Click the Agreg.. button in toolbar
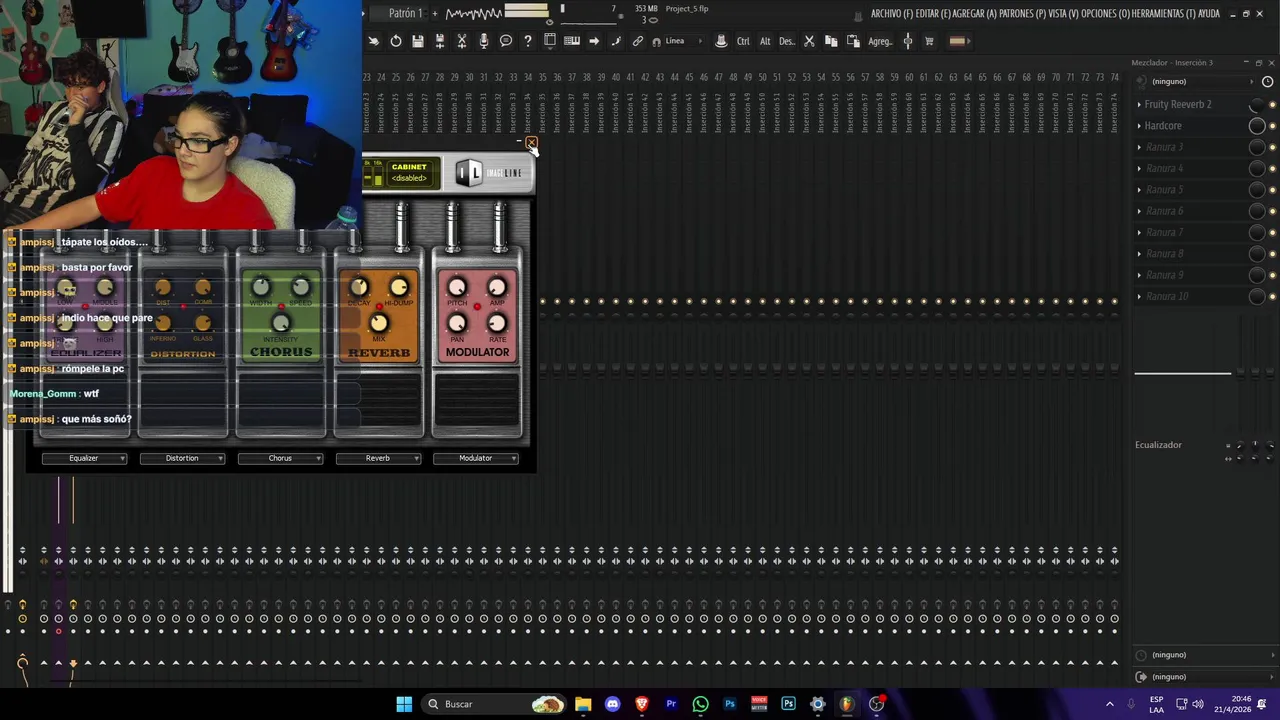The image size is (1280, 720). click(880, 41)
